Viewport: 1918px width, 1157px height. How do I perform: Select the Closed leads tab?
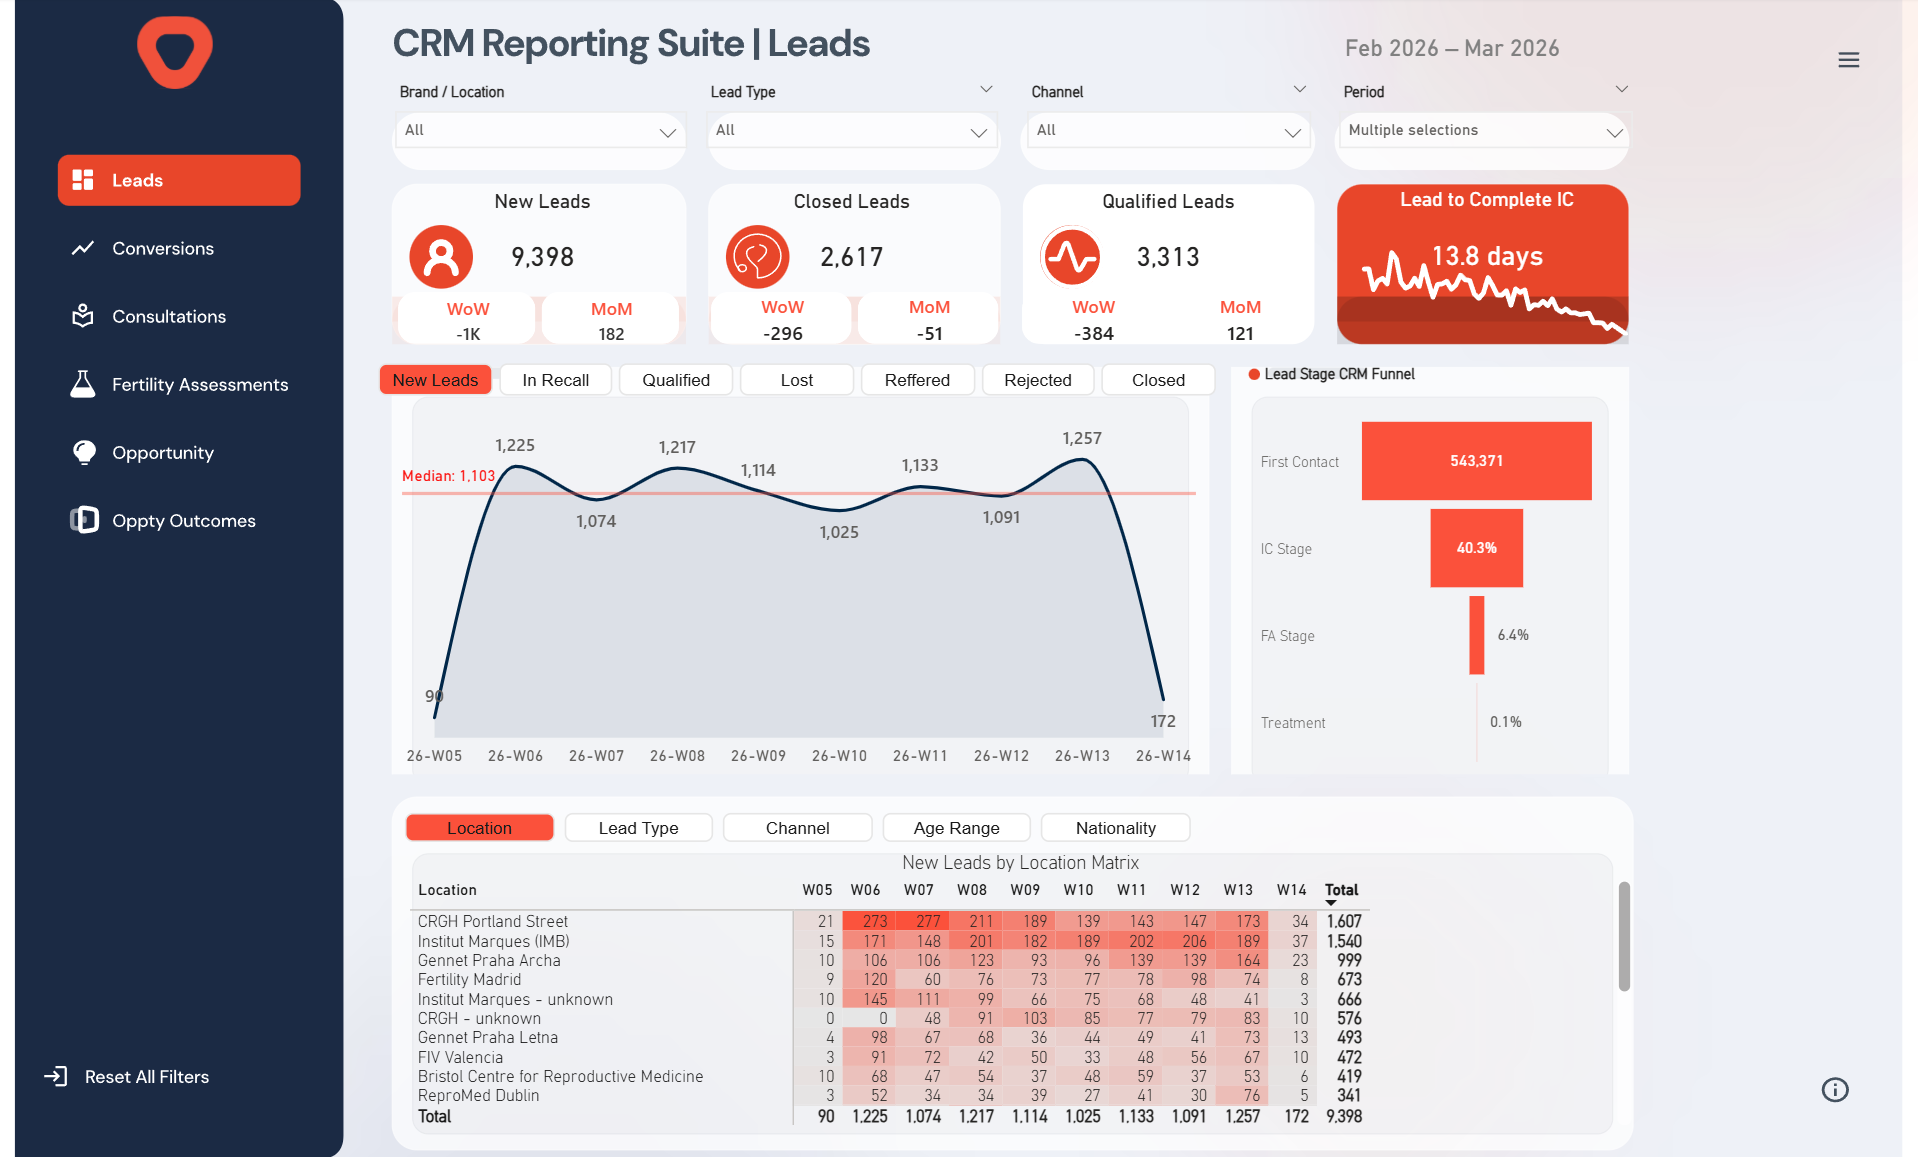point(1157,380)
